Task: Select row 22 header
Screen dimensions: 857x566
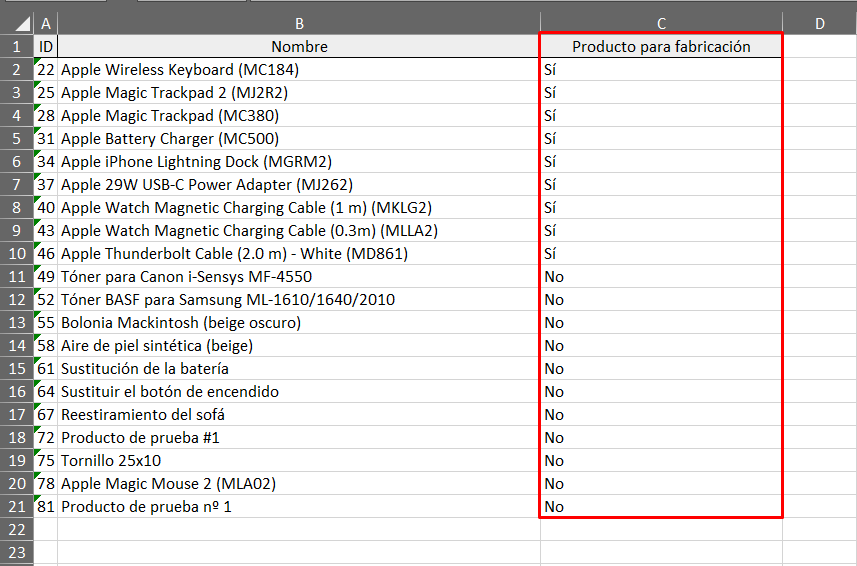Action: (x=16, y=529)
